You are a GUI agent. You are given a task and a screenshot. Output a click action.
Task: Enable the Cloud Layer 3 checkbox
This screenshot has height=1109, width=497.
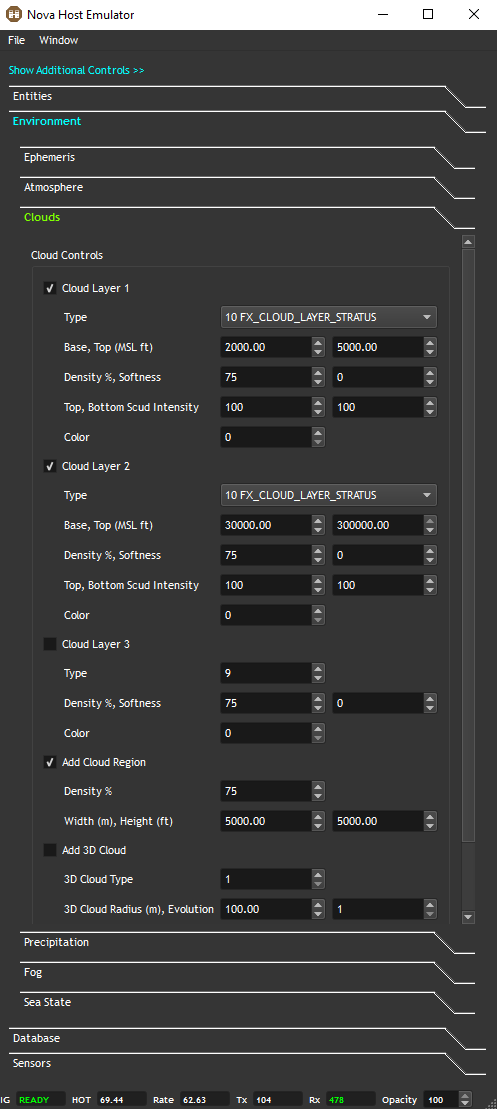[50, 644]
